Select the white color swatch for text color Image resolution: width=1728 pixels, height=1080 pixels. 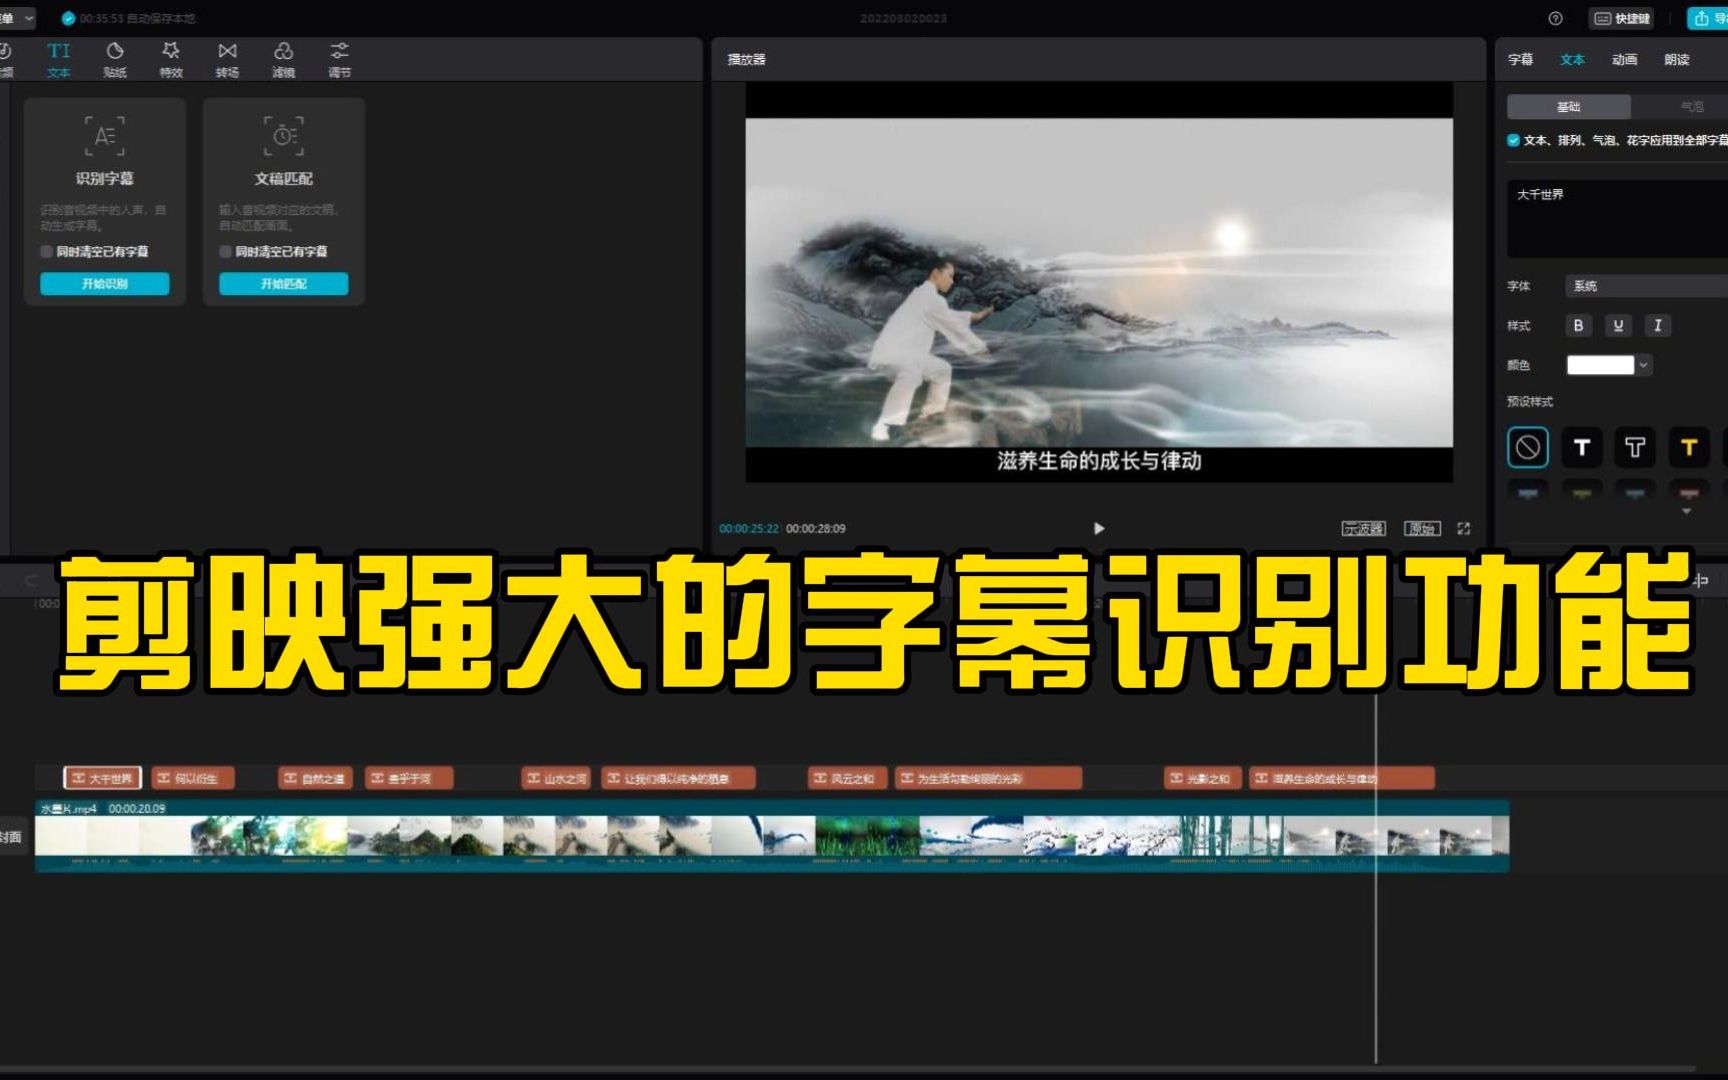click(1601, 364)
